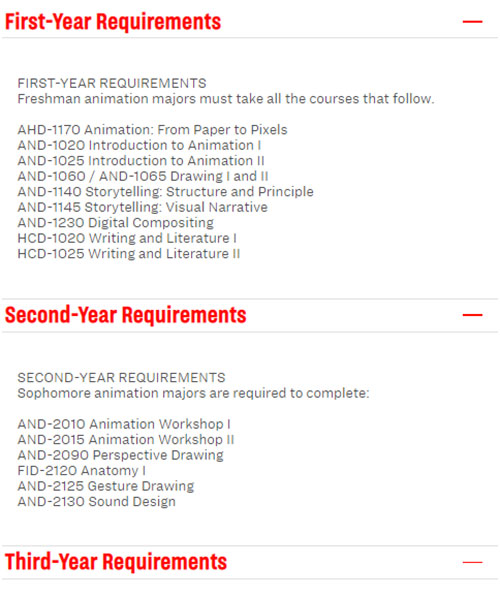This screenshot has width=500, height=597.
Task: Select AND-2010 Animation Workshop I
Action: [x=124, y=424]
